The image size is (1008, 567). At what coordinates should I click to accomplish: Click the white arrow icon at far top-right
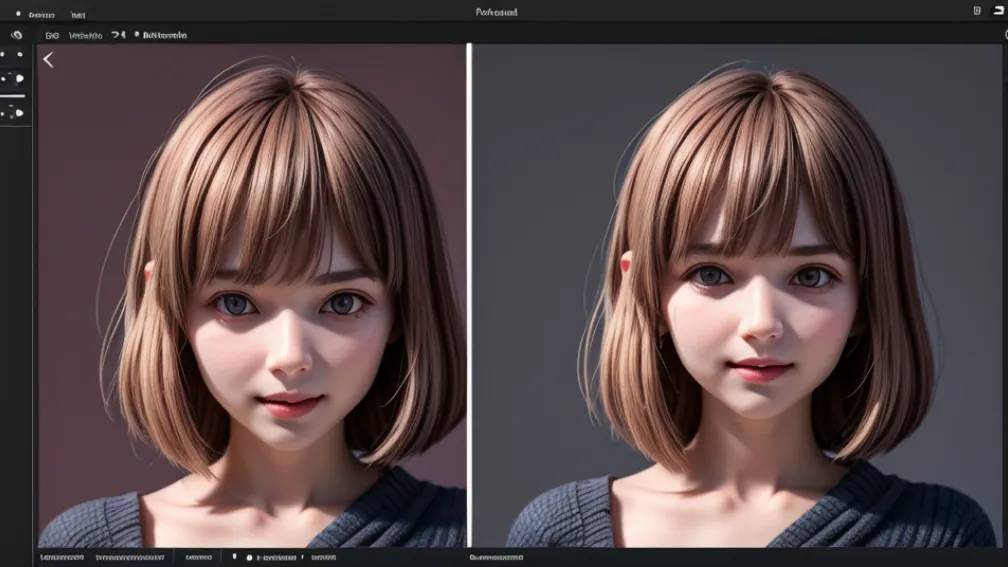pyautogui.click(x=1000, y=11)
